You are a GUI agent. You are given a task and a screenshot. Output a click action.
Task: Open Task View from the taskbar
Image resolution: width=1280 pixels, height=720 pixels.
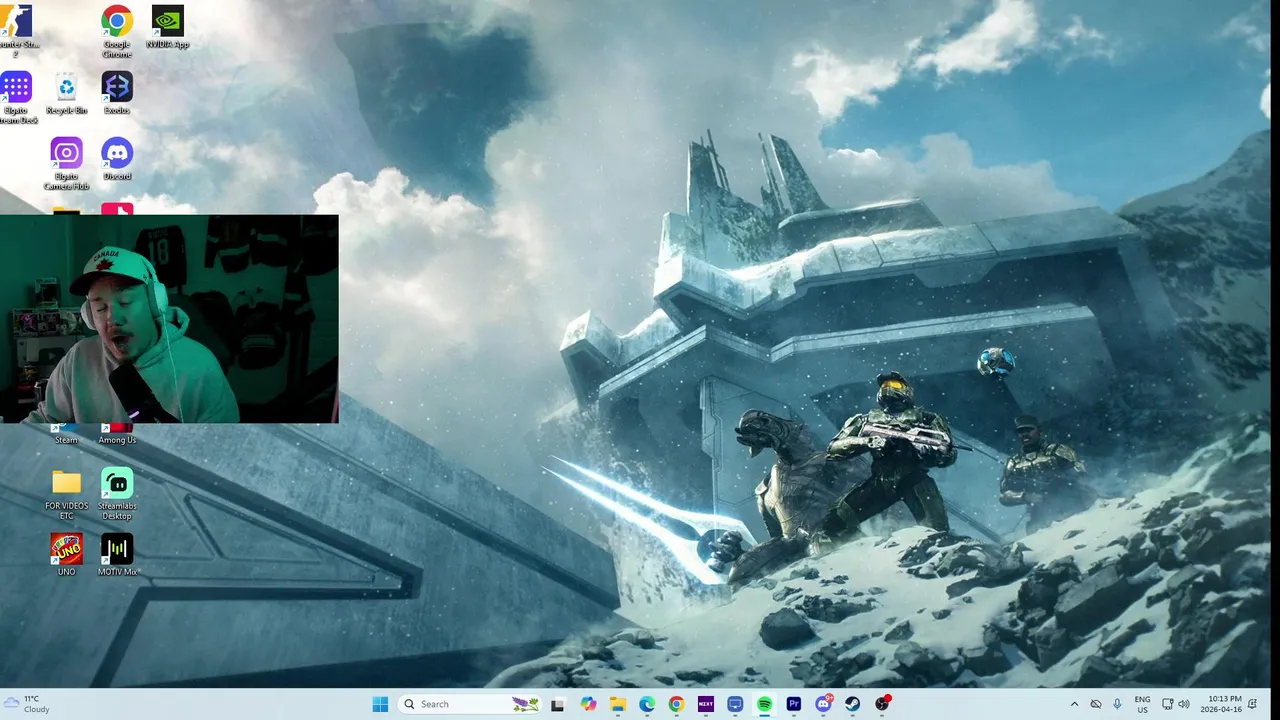[x=558, y=704]
